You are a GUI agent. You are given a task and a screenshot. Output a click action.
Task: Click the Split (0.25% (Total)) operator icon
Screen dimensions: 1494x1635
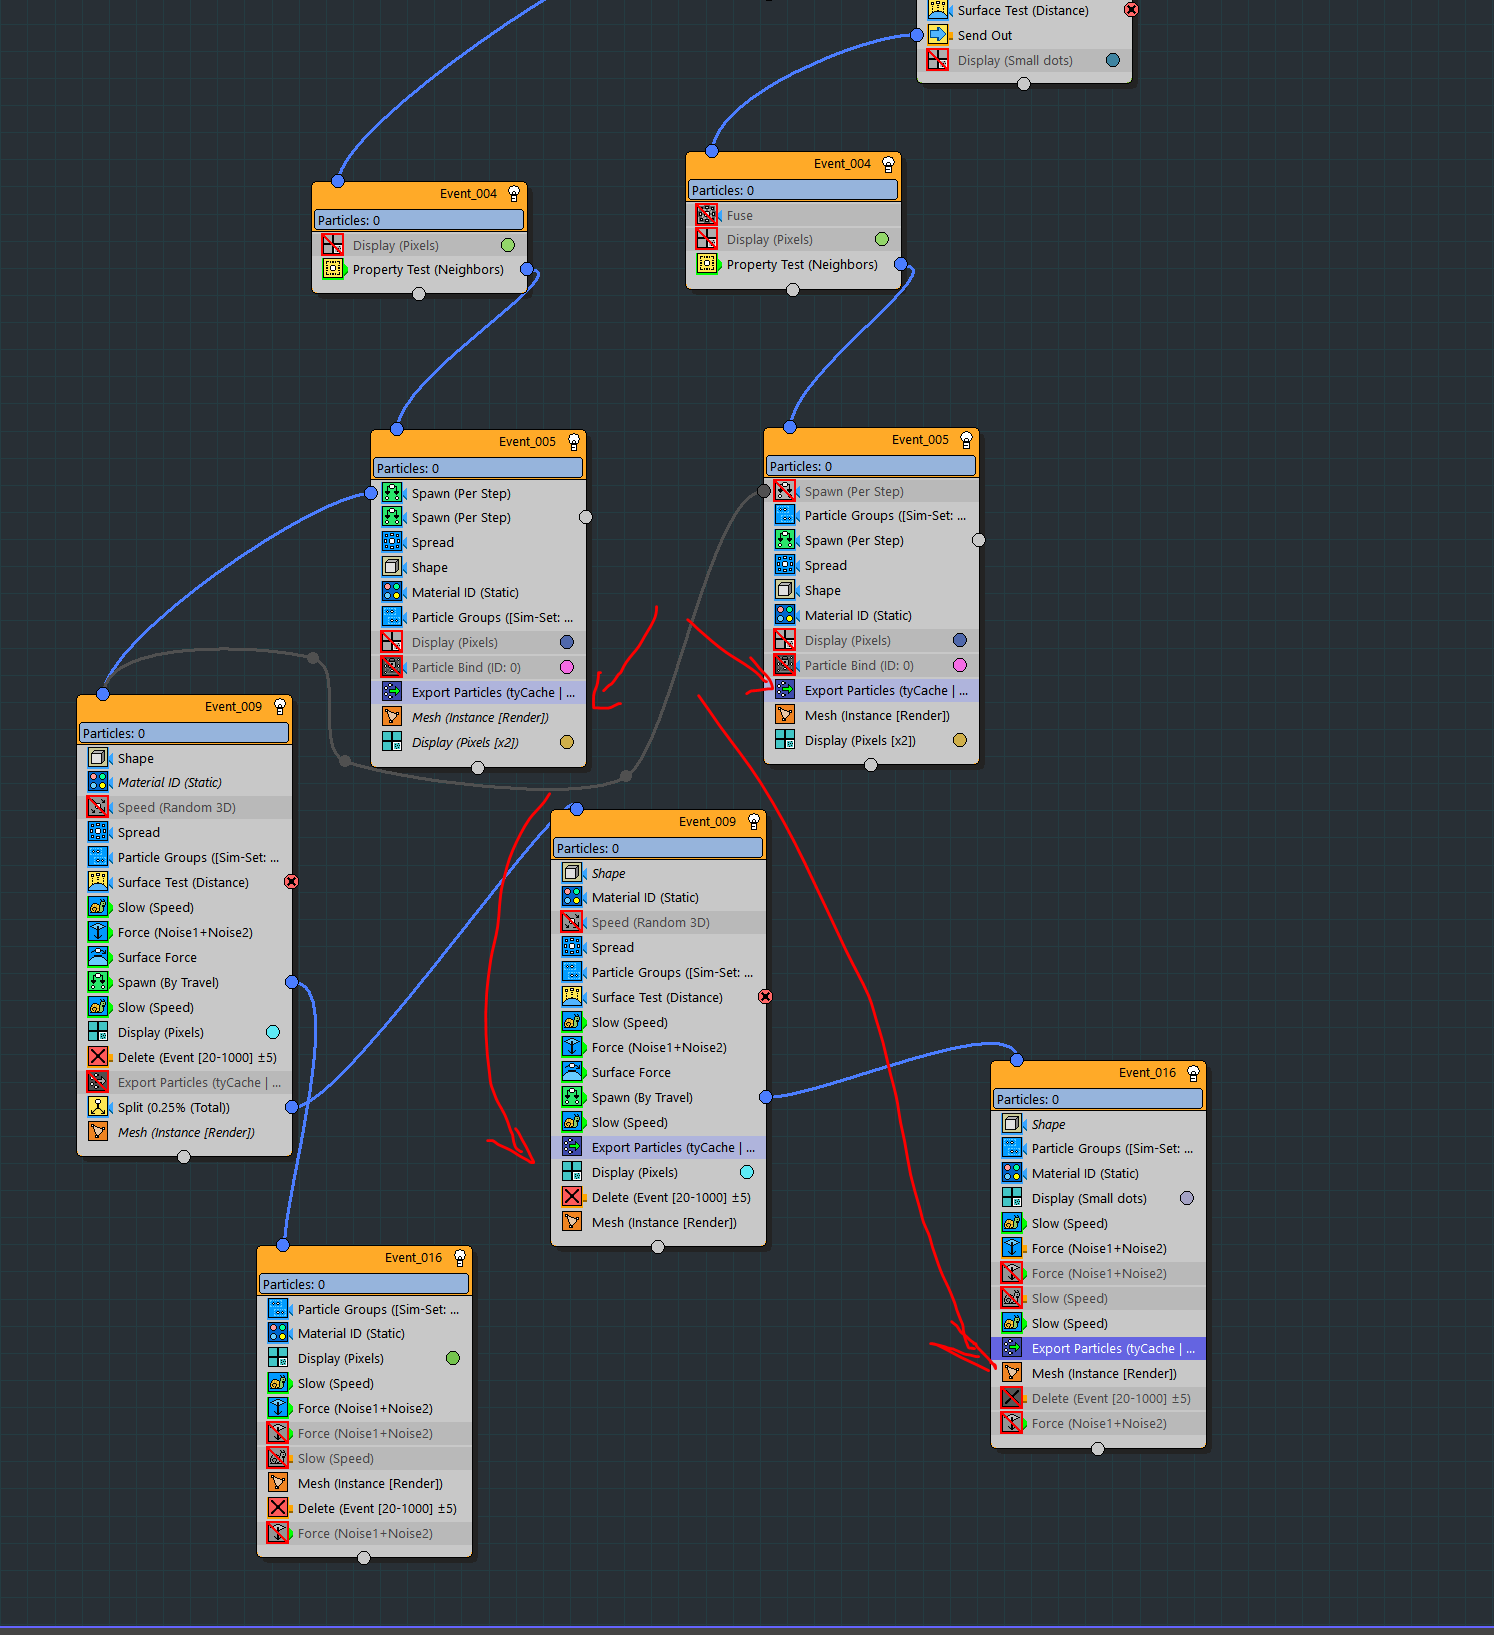coord(98,1107)
